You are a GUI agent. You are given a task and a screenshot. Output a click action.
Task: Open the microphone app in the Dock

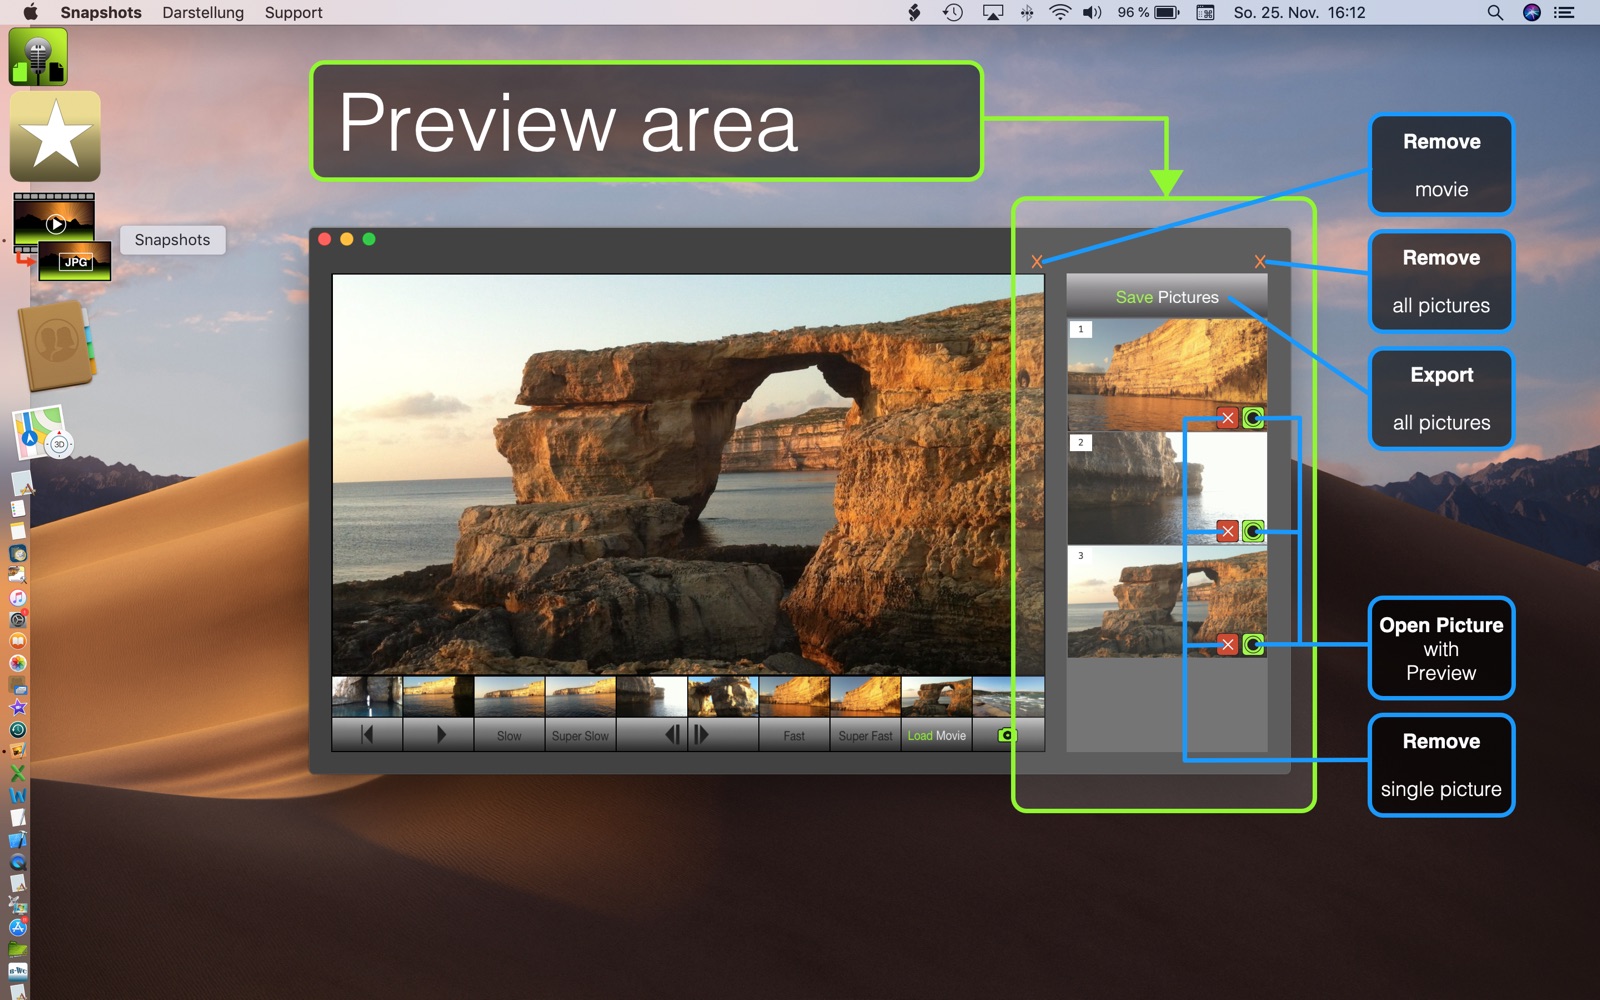click(38, 57)
